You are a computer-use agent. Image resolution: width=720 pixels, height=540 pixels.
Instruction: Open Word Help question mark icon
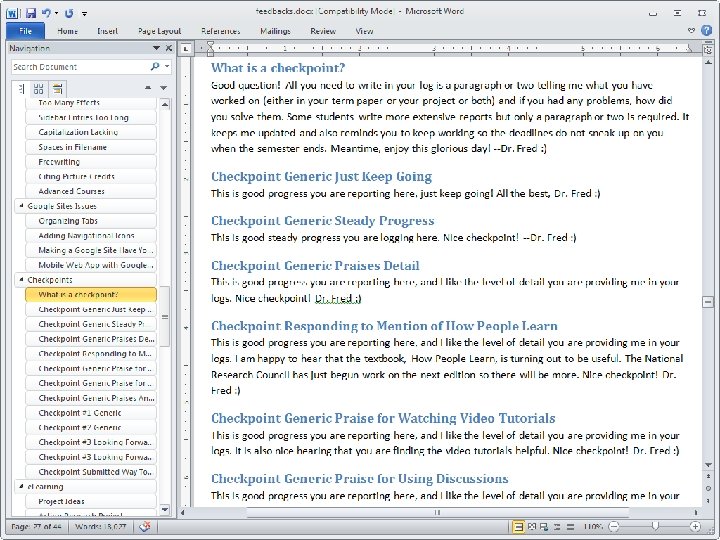[706, 31]
